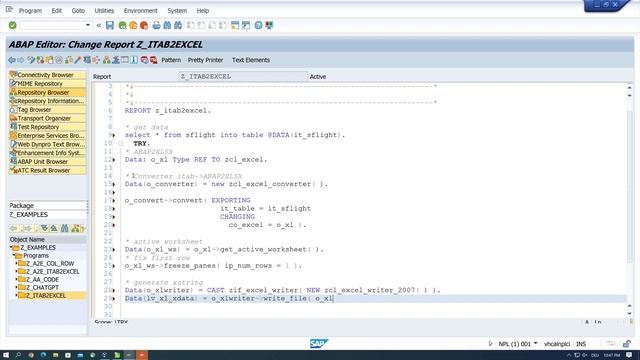
Task: Click the Package object type field
Action: [x=47, y=206]
